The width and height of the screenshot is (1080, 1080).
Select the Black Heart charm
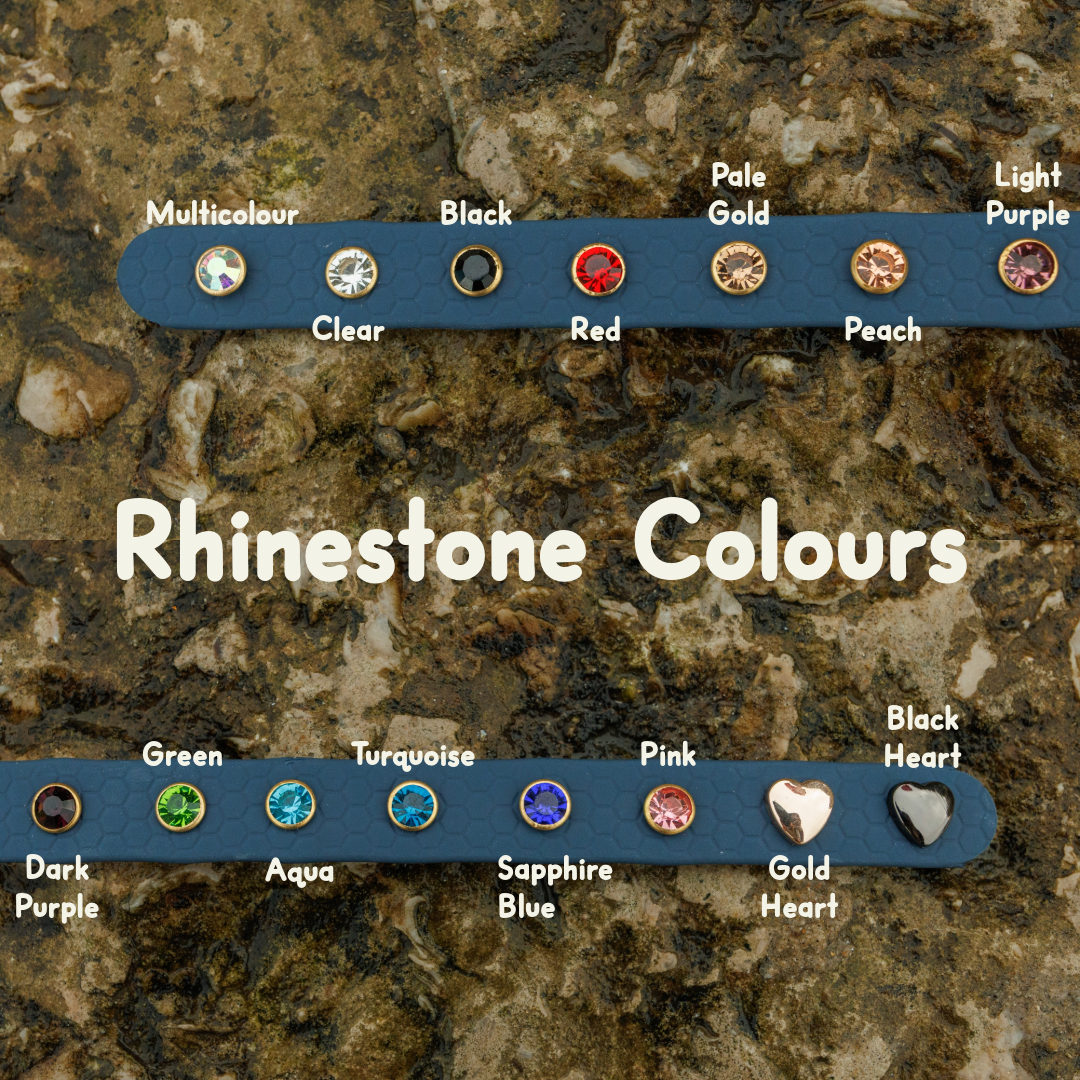(x=921, y=811)
